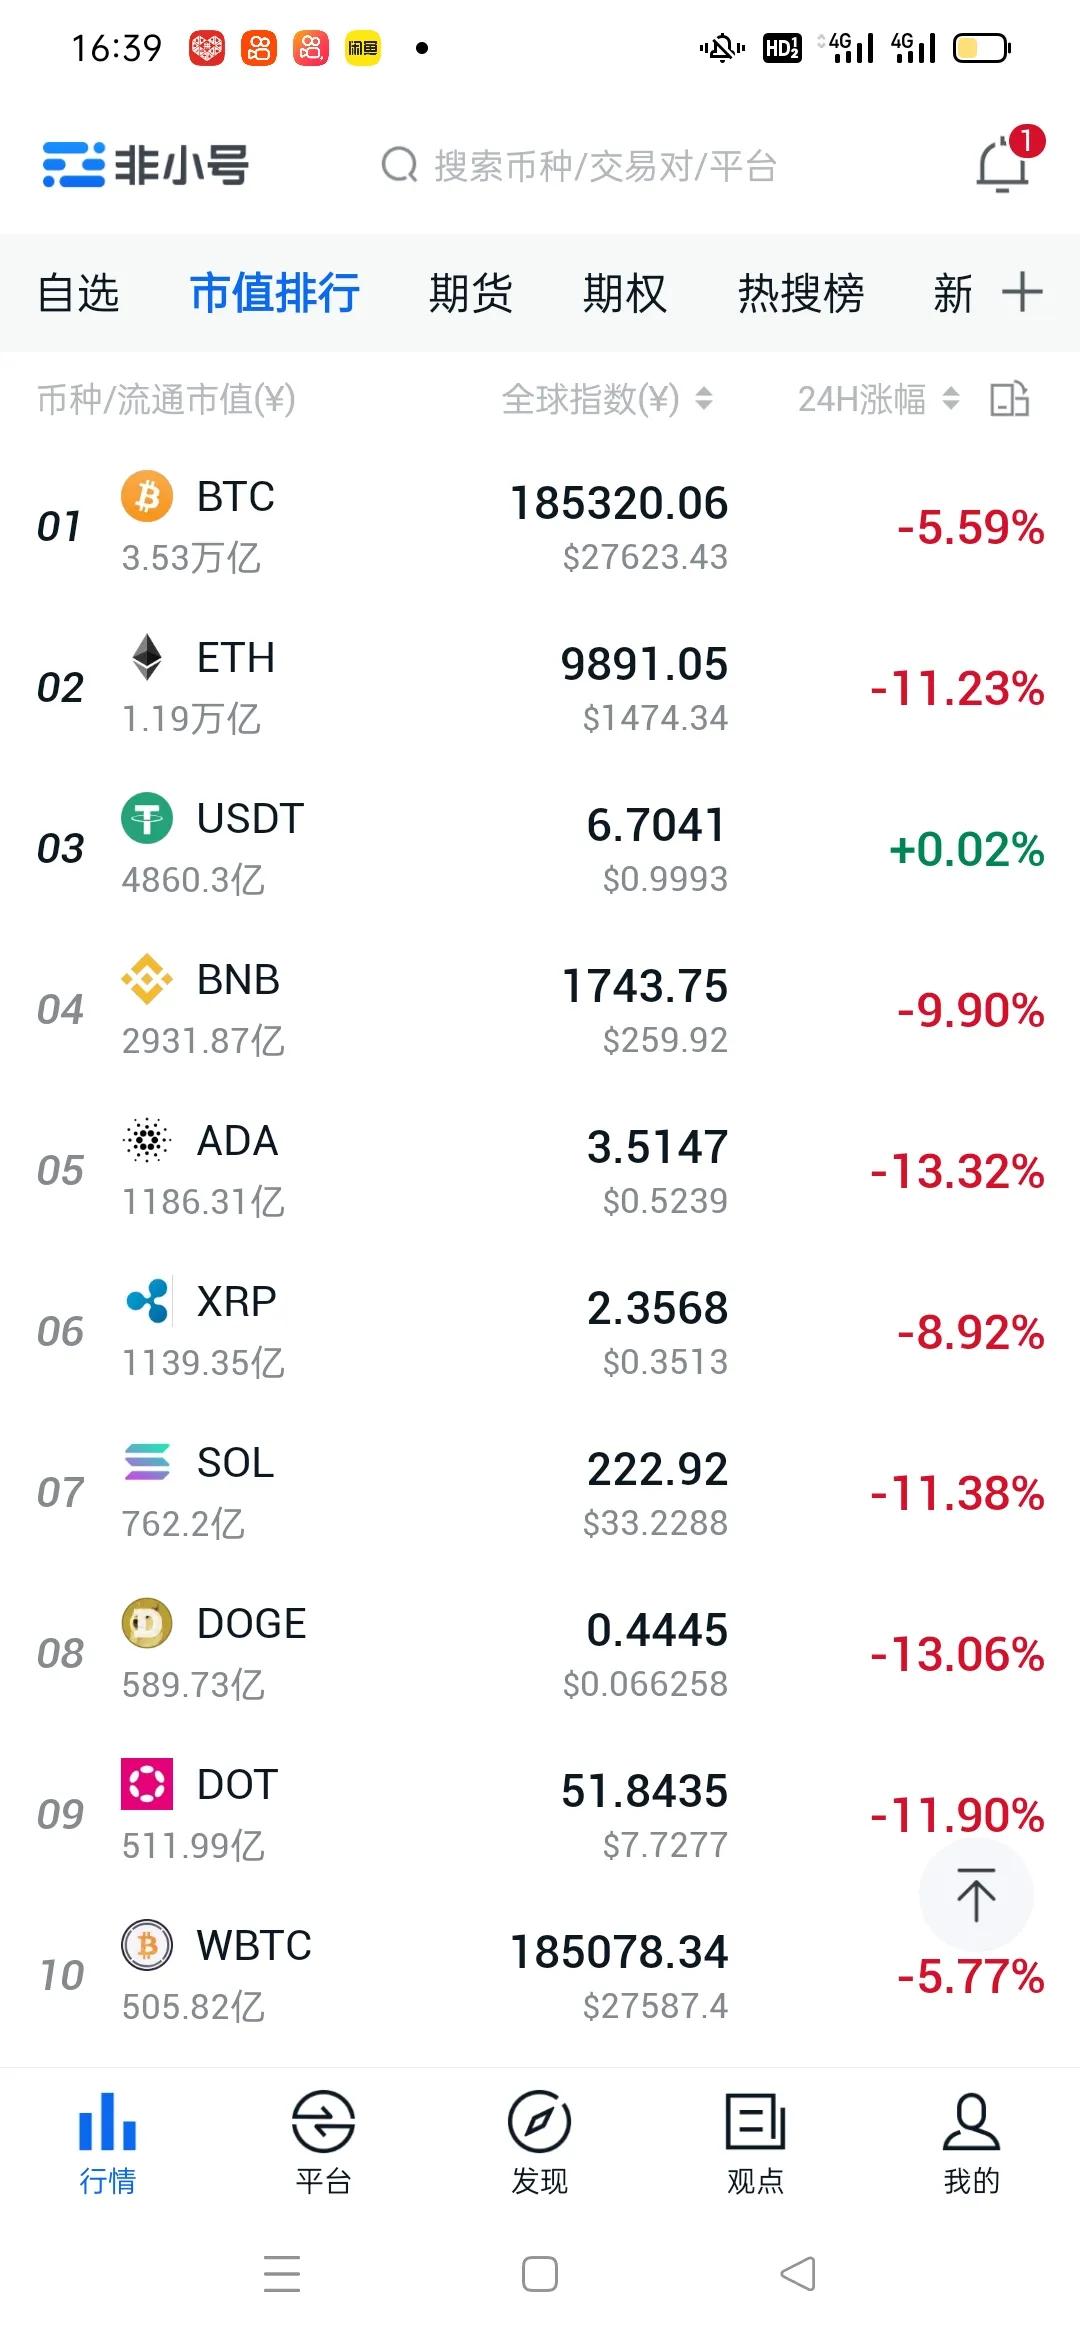Add a tab with the plus icon
This screenshot has width=1080, height=2340.
click(x=1022, y=292)
